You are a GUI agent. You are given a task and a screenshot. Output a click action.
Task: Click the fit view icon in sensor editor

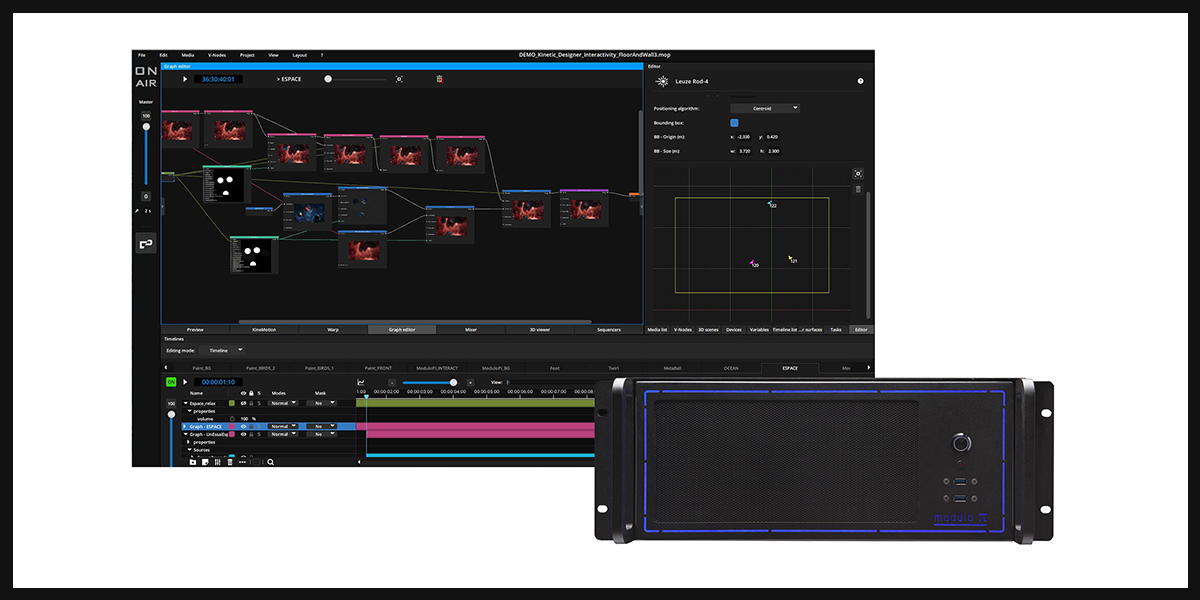(x=858, y=173)
